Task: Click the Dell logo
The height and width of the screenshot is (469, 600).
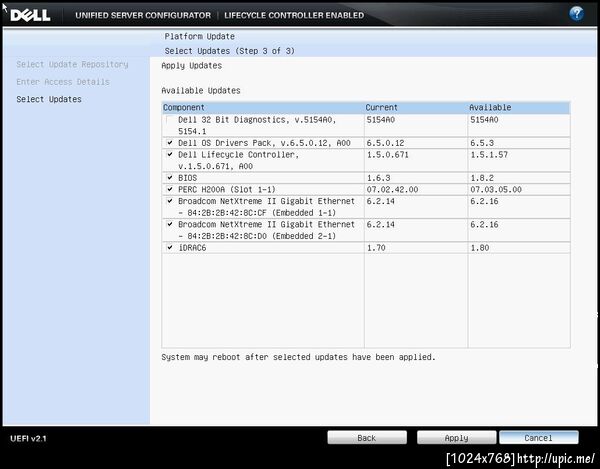Action: tap(30, 15)
